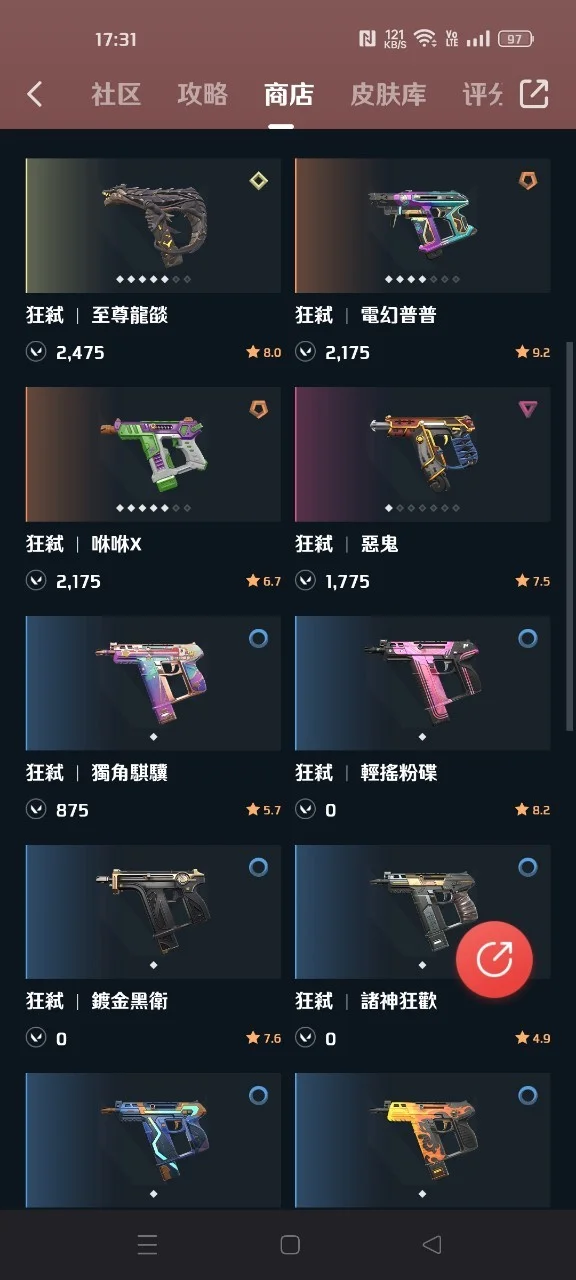576x1280 pixels.
Task: Open the 鍍金黑衛 skin thumbnail
Action: pyautogui.click(x=153, y=912)
